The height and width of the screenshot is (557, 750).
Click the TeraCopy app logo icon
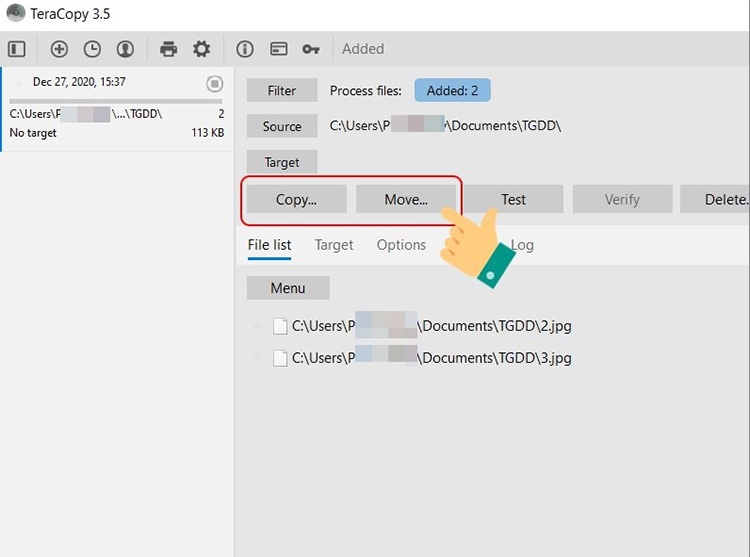pyautogui.click(x=16, y=13)
